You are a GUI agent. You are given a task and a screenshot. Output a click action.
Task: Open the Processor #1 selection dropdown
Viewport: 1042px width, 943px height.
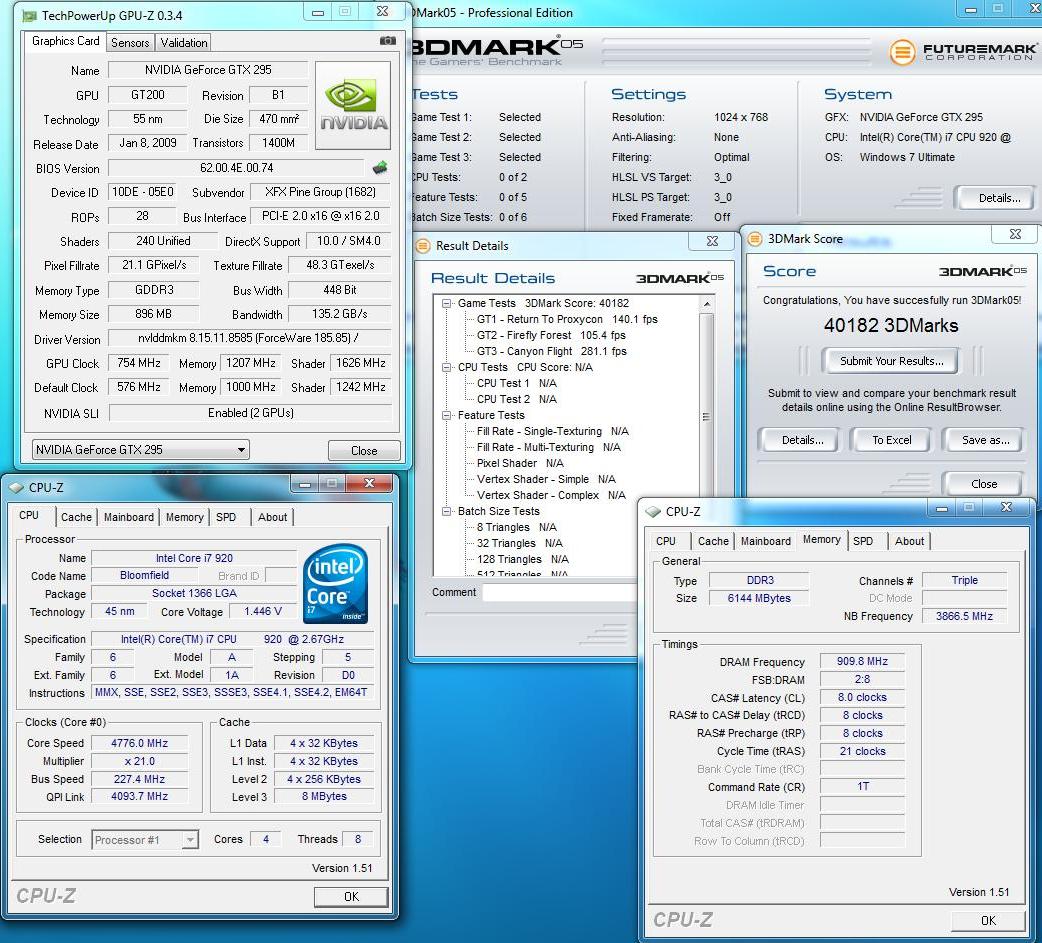(x=145, y=840)
